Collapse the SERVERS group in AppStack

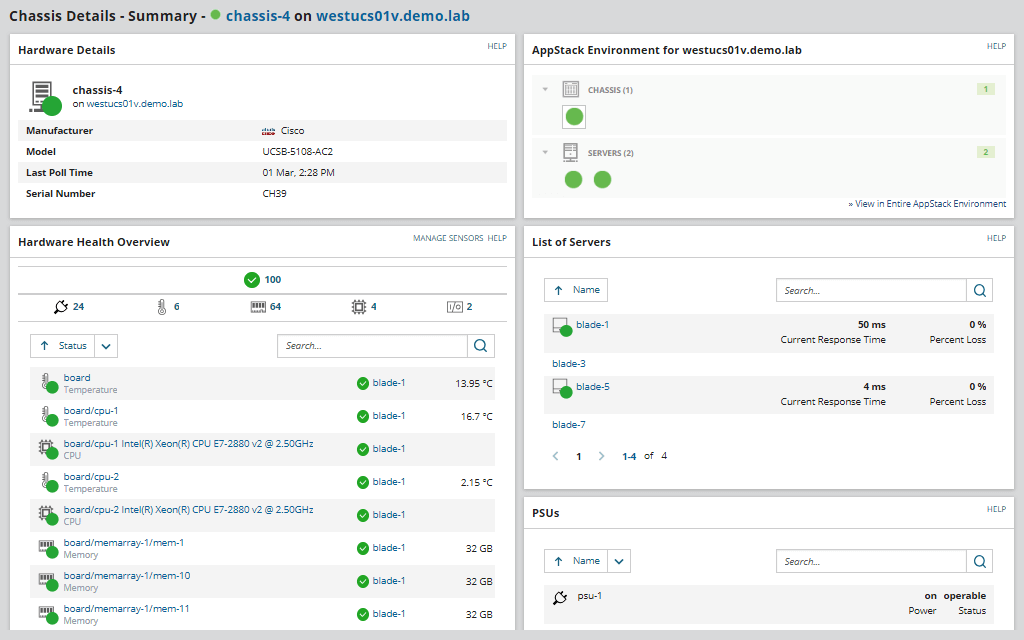(545, 153)
